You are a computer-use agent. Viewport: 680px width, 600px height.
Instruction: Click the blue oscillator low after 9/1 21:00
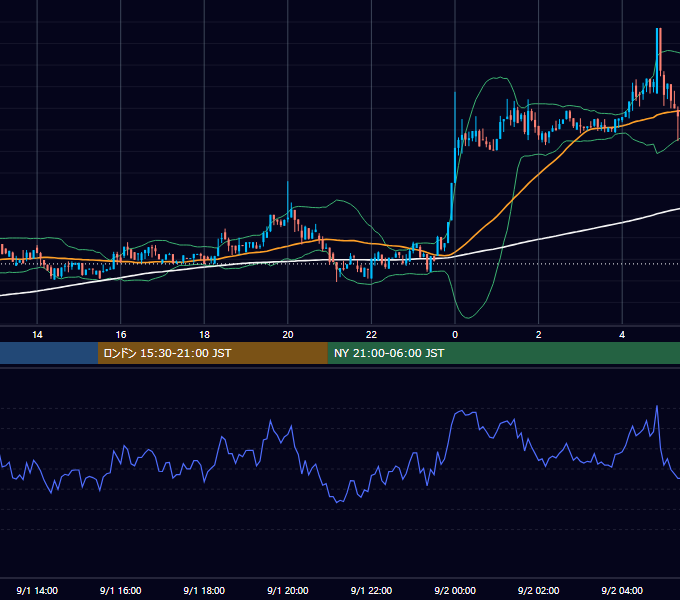[x=338, y=501]
